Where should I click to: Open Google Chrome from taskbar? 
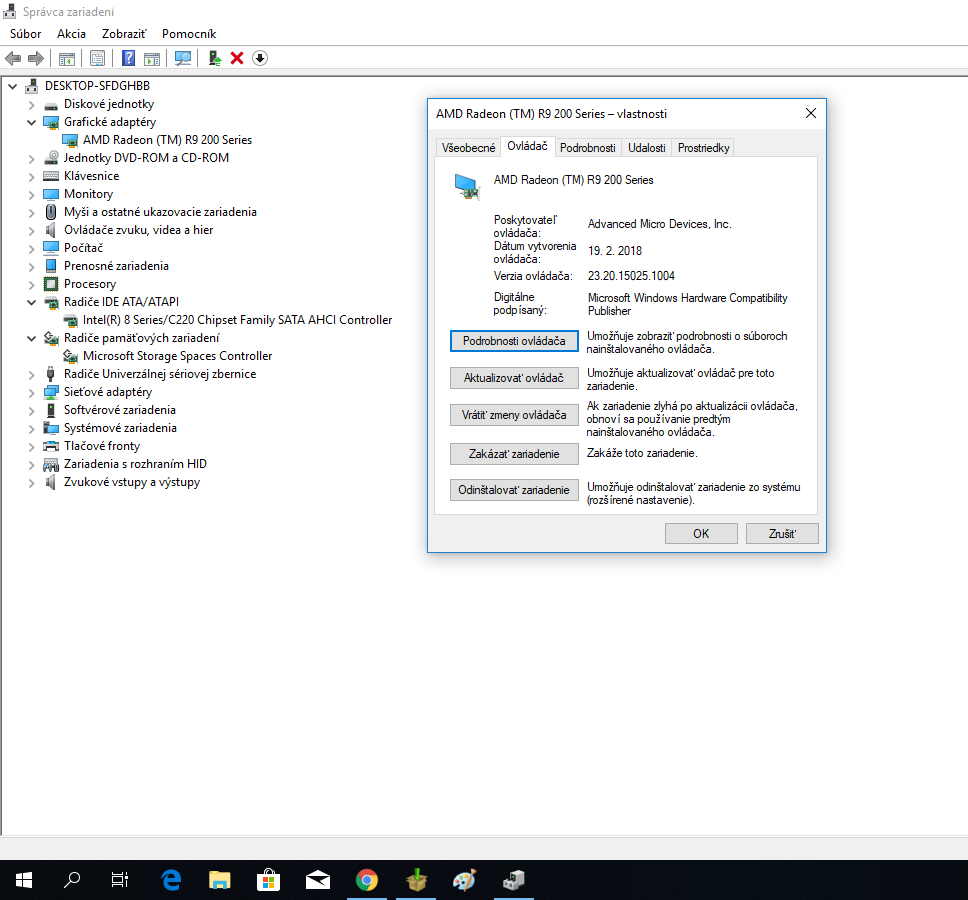coord(367,880)
